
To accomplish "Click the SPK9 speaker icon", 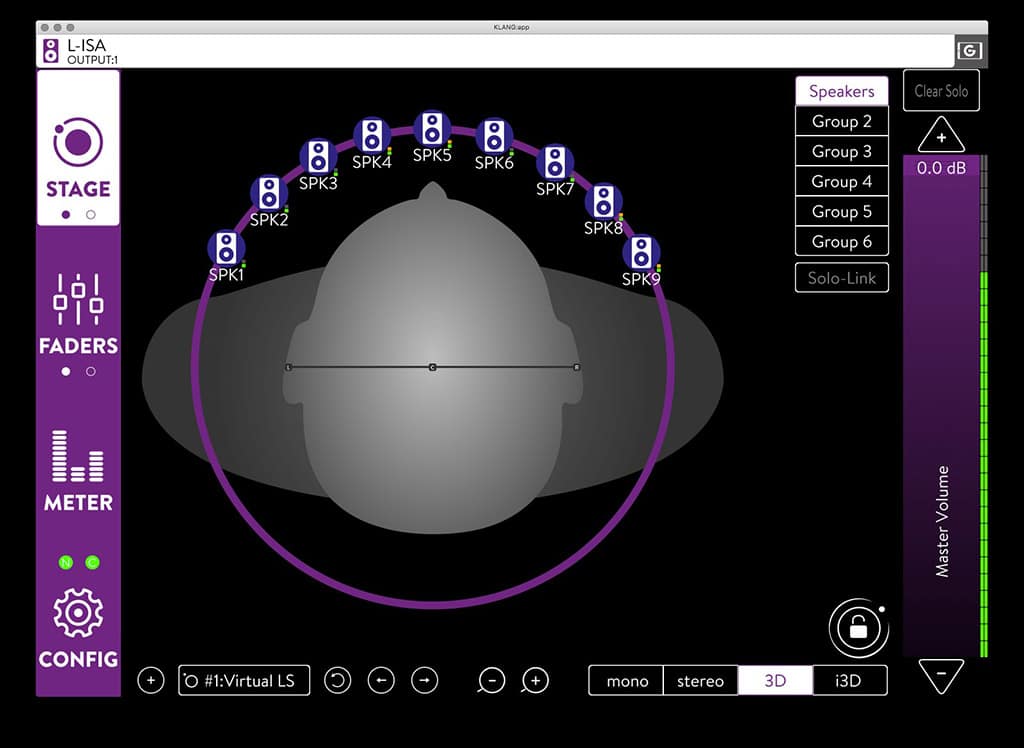I will coord(641,253).
